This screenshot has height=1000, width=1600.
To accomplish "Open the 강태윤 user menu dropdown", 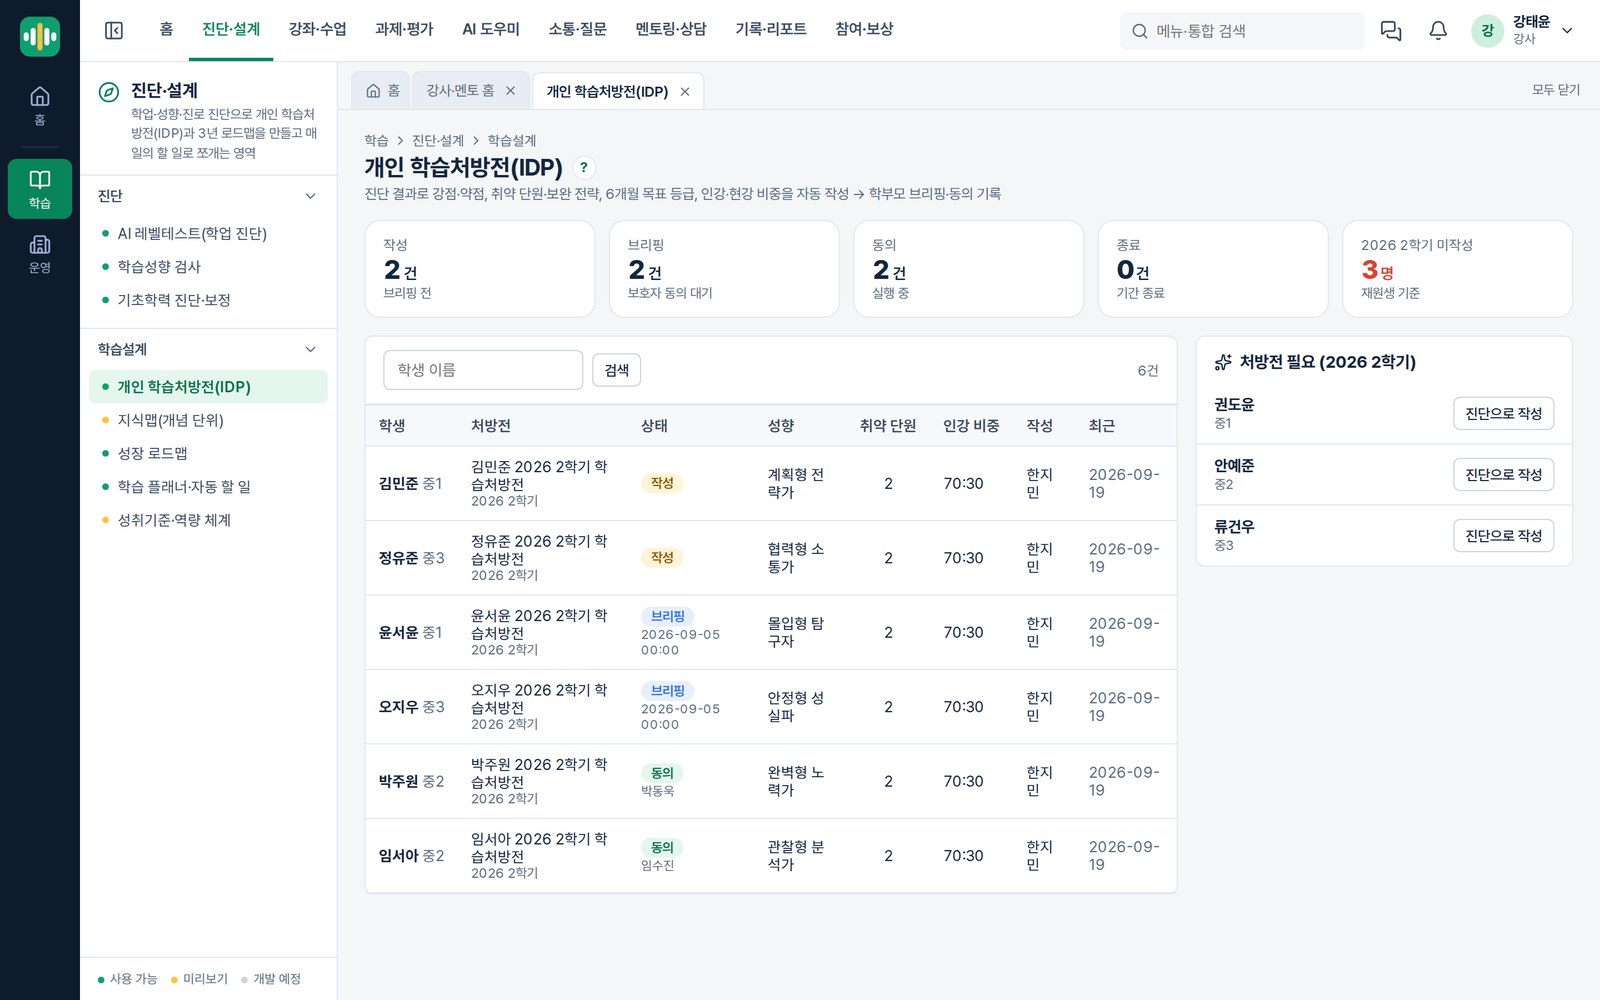I will coord(1567,30).
